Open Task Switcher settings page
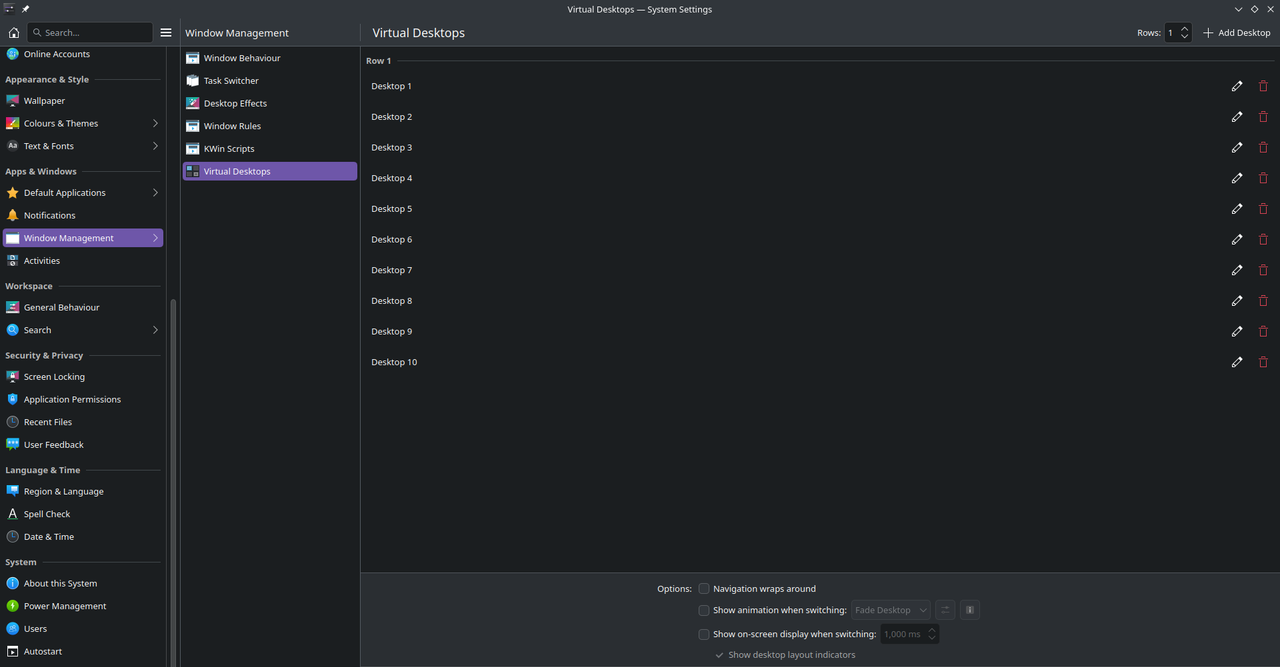This screenshot has width=1280, height=667. pos(269,81)
